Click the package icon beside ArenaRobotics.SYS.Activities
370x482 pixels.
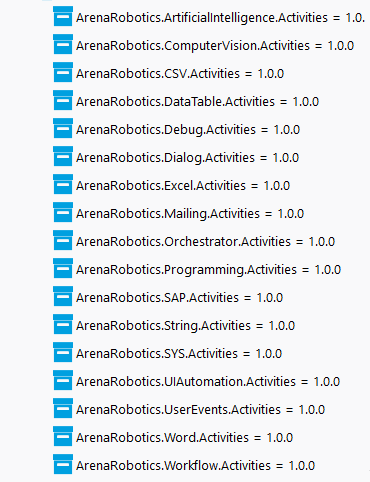click(x=63, y=352)
